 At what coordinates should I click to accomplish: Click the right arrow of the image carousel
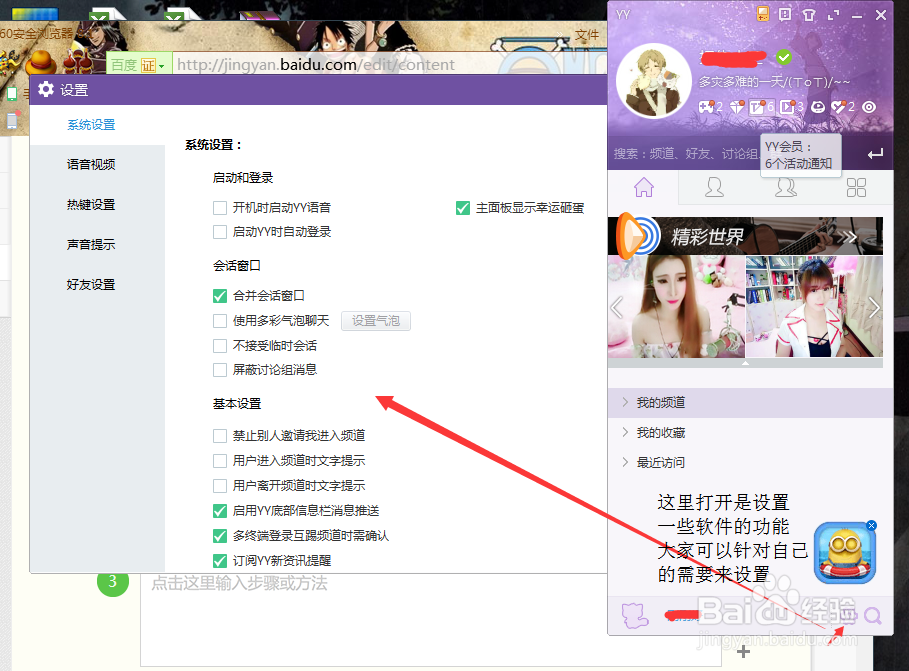(x=875, y=308)
